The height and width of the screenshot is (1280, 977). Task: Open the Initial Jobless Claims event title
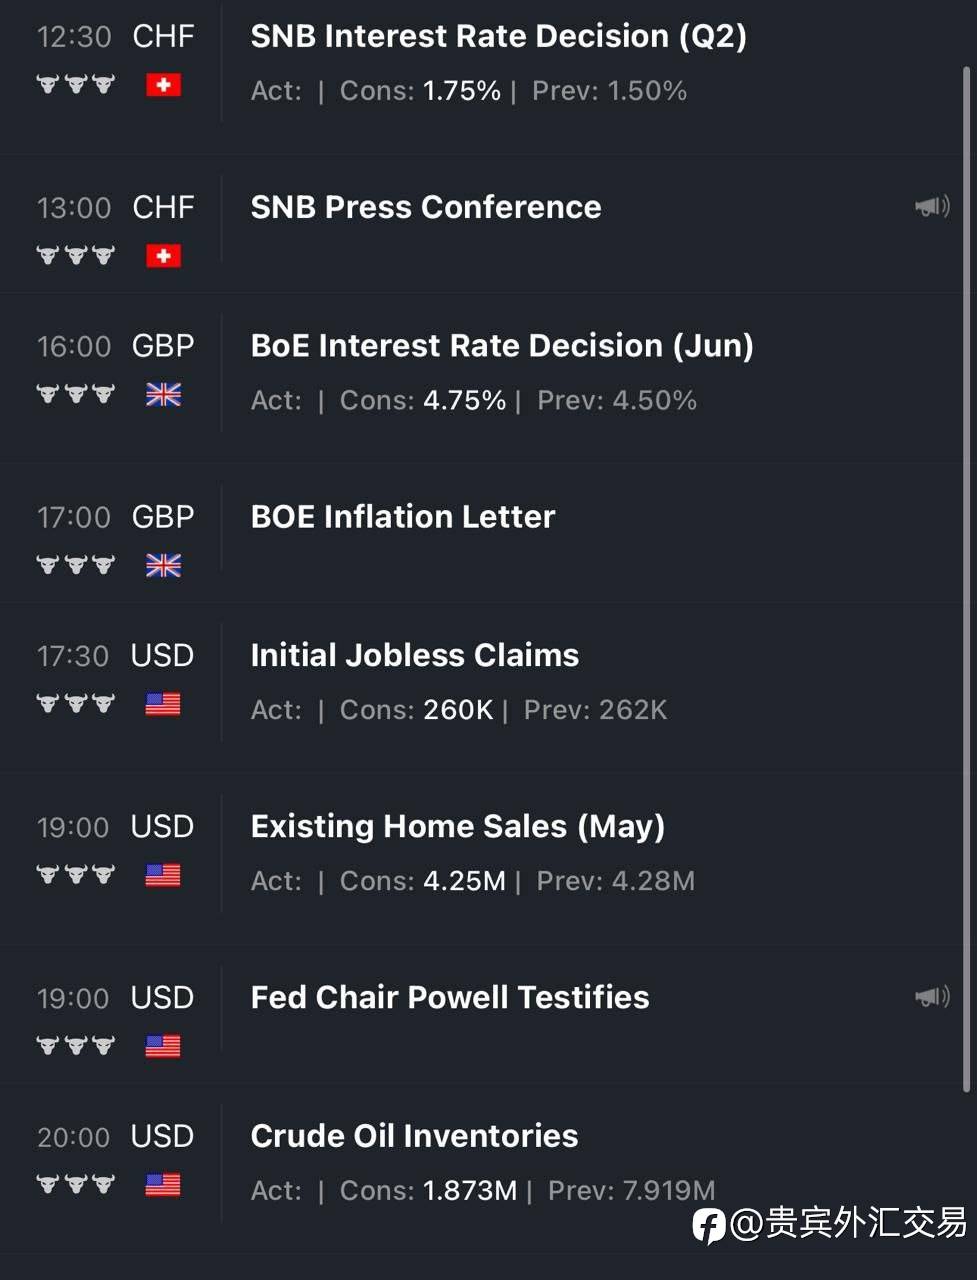(415, 655)
